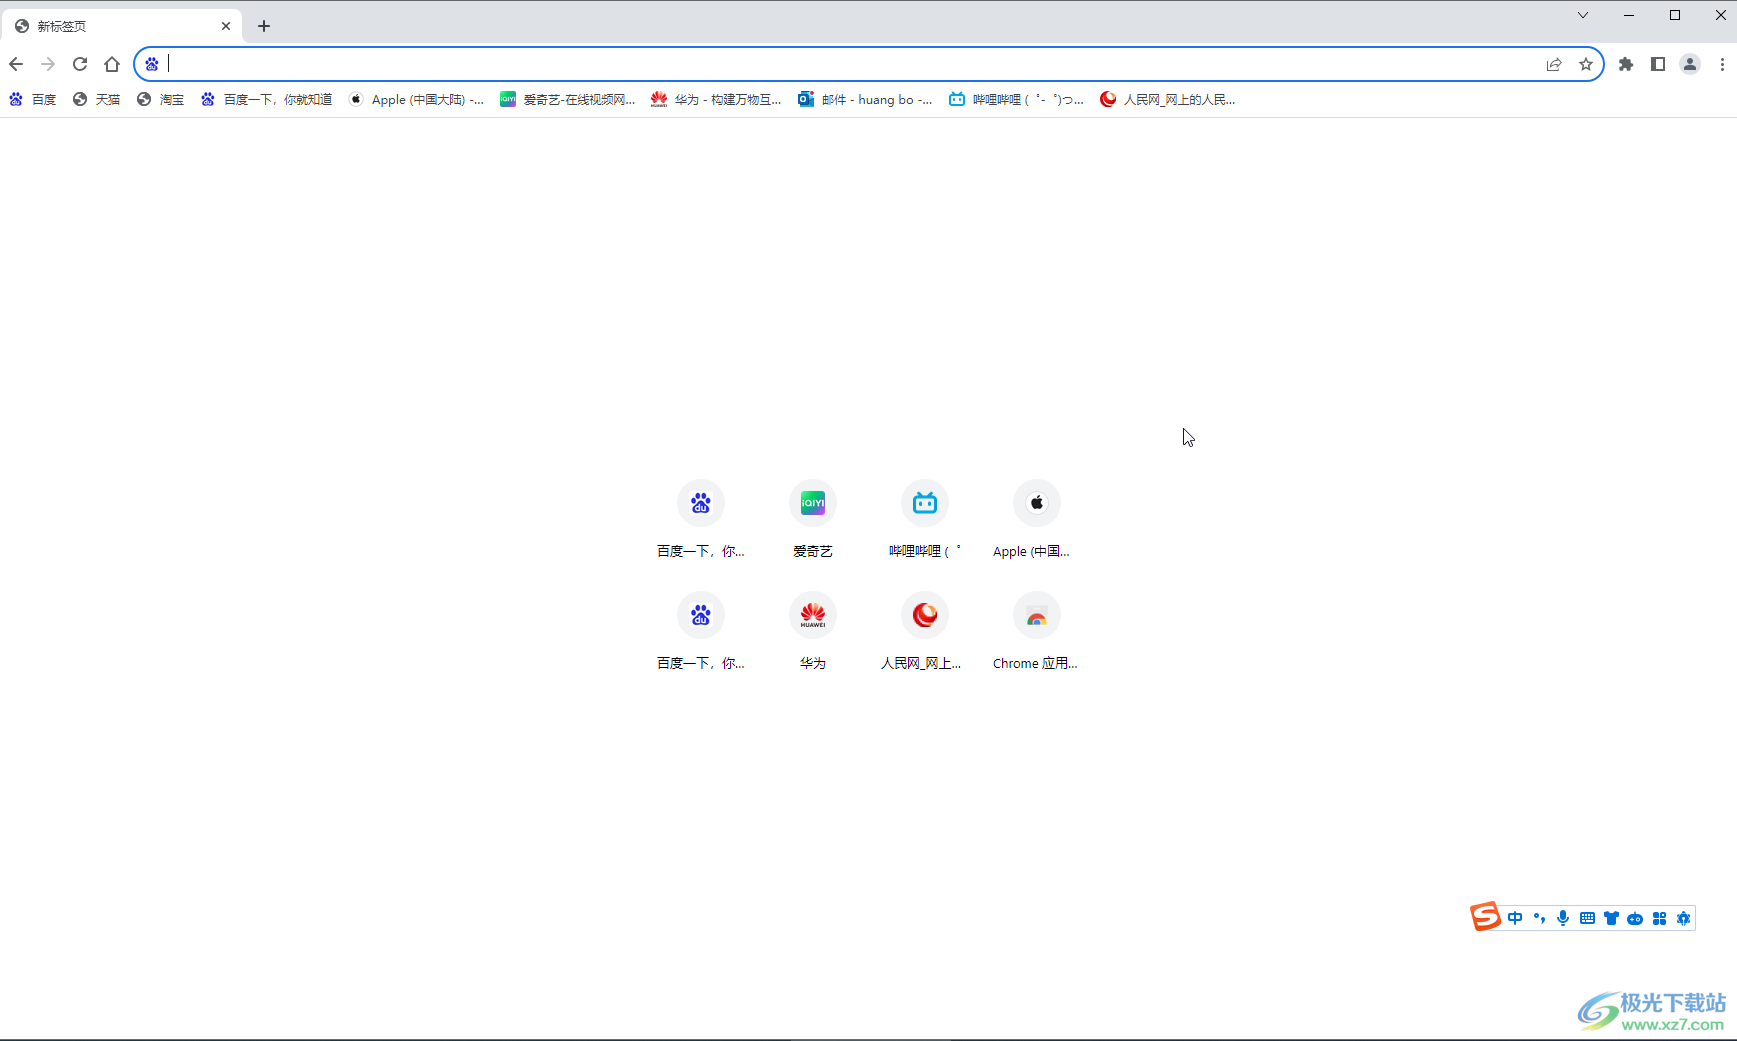Open a new tab with the plus button
1737x1041 pixels.
coord(264,26)
